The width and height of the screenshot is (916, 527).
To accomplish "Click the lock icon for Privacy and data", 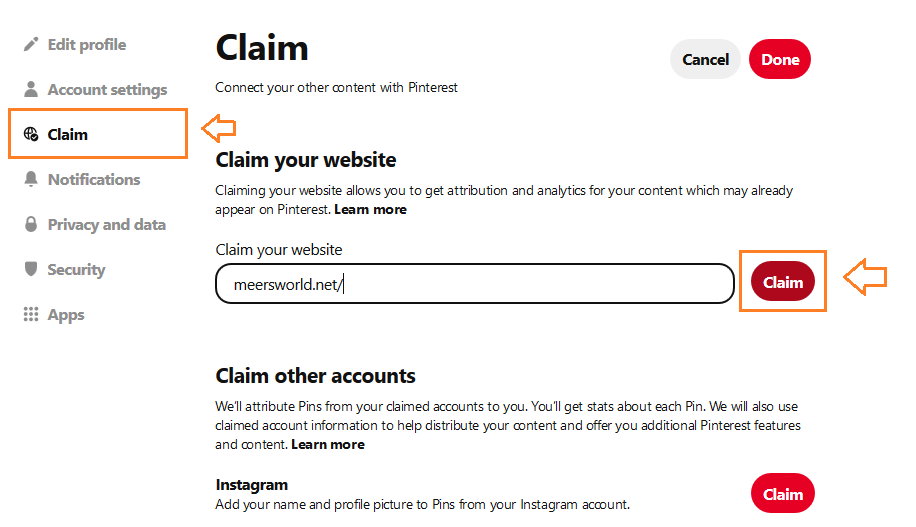I will tap(31, 225).
